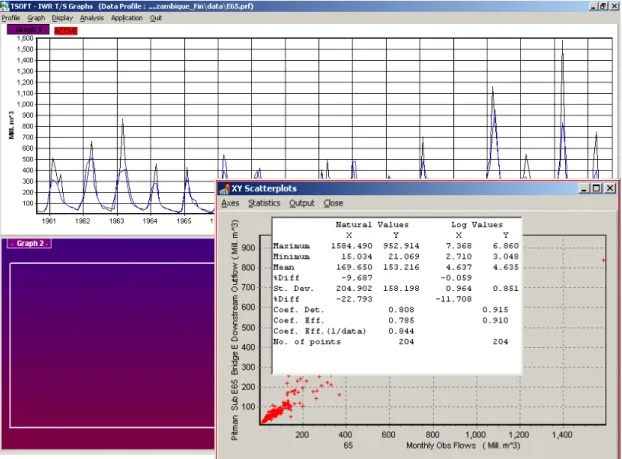The width and height of the screenshot is (622, 459).
Task: Close the TSOFT main window
Action: [x=613, y=6]
